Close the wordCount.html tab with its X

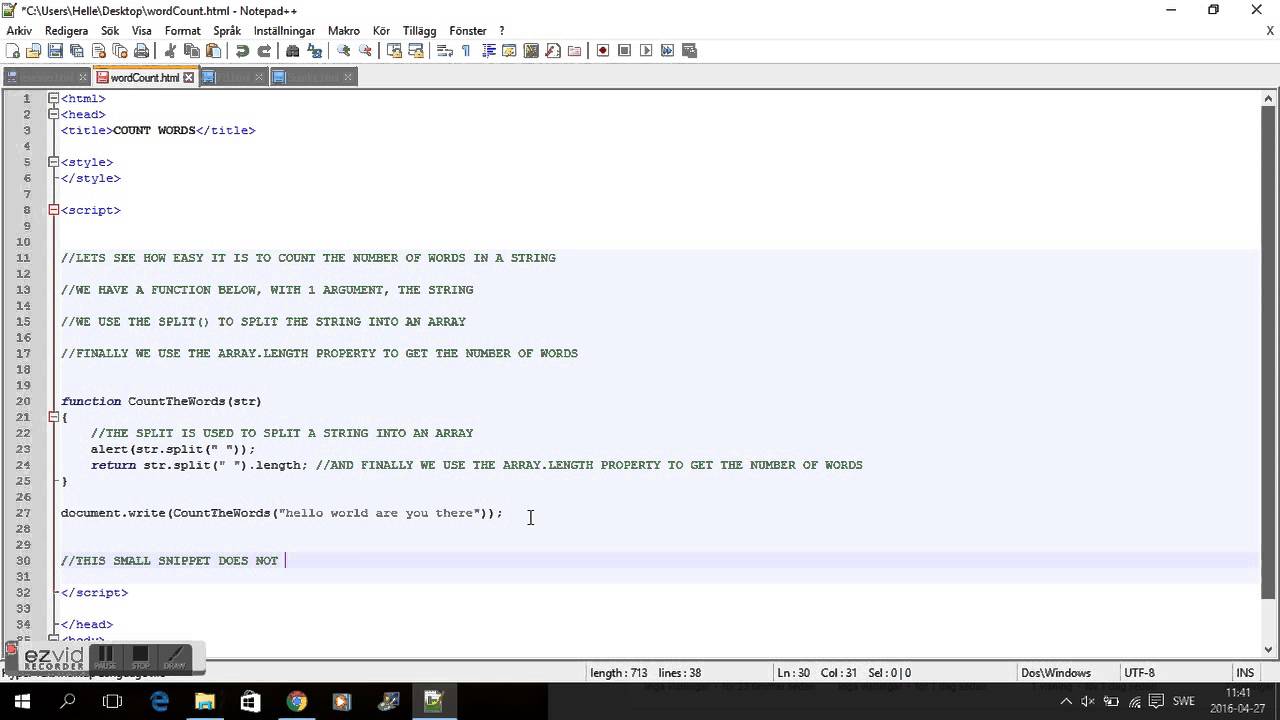click(x=189, y=77)
